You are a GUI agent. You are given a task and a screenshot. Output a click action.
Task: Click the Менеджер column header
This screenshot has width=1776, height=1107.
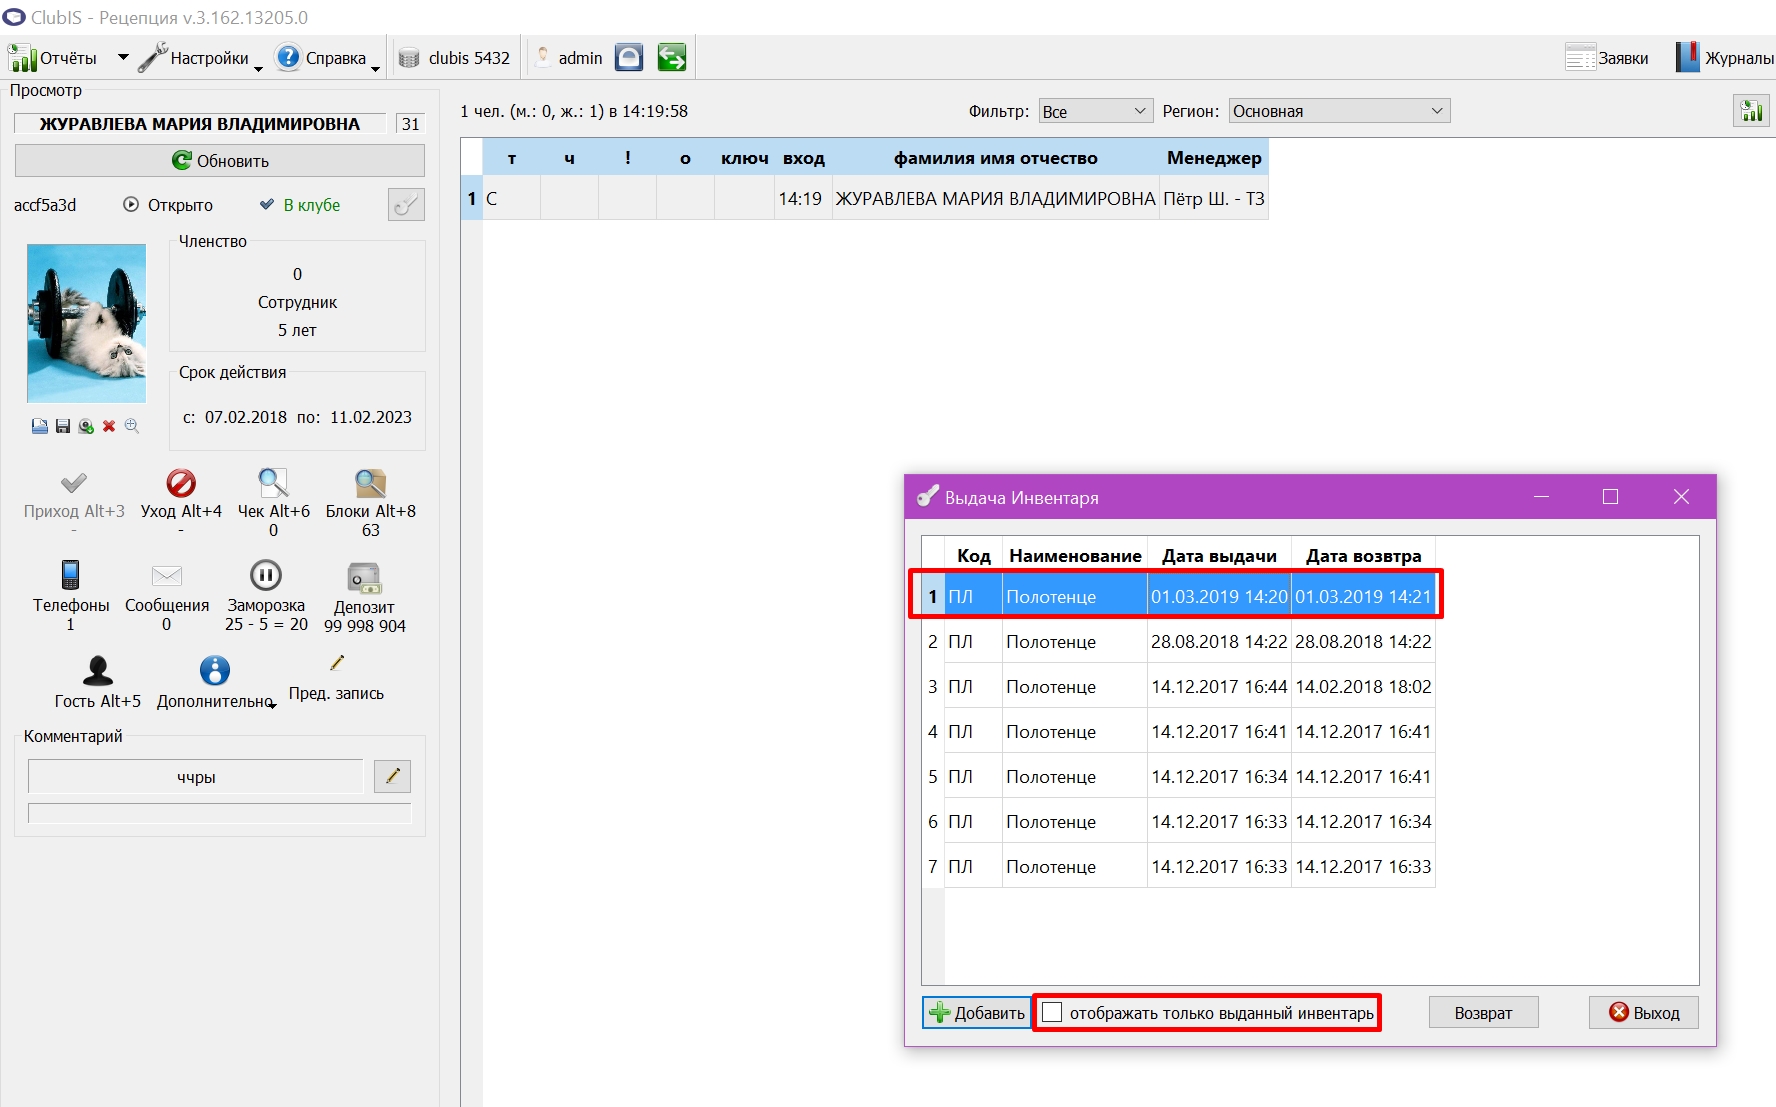click(1214, 158)
